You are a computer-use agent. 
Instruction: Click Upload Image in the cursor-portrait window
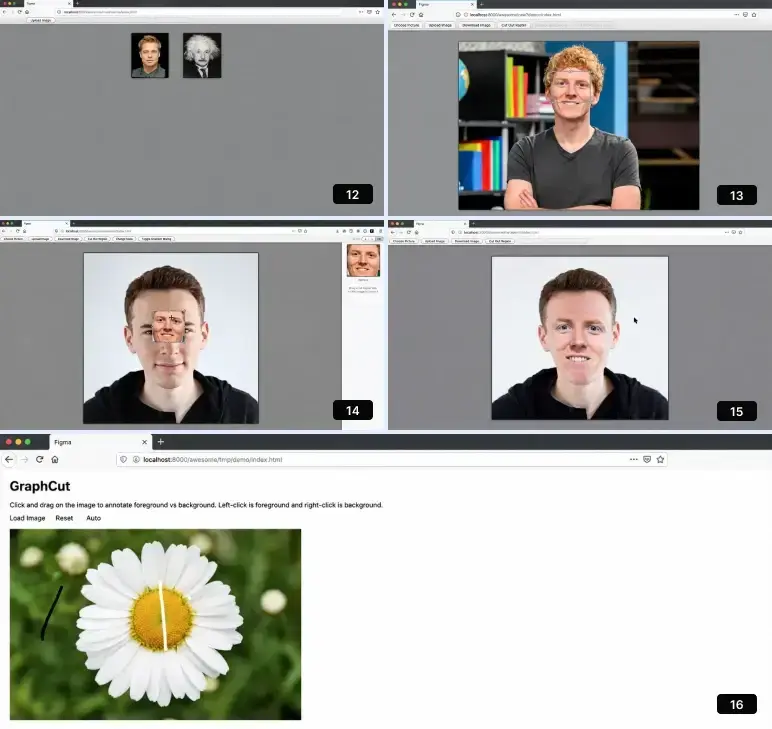click(x=435, y=241)
